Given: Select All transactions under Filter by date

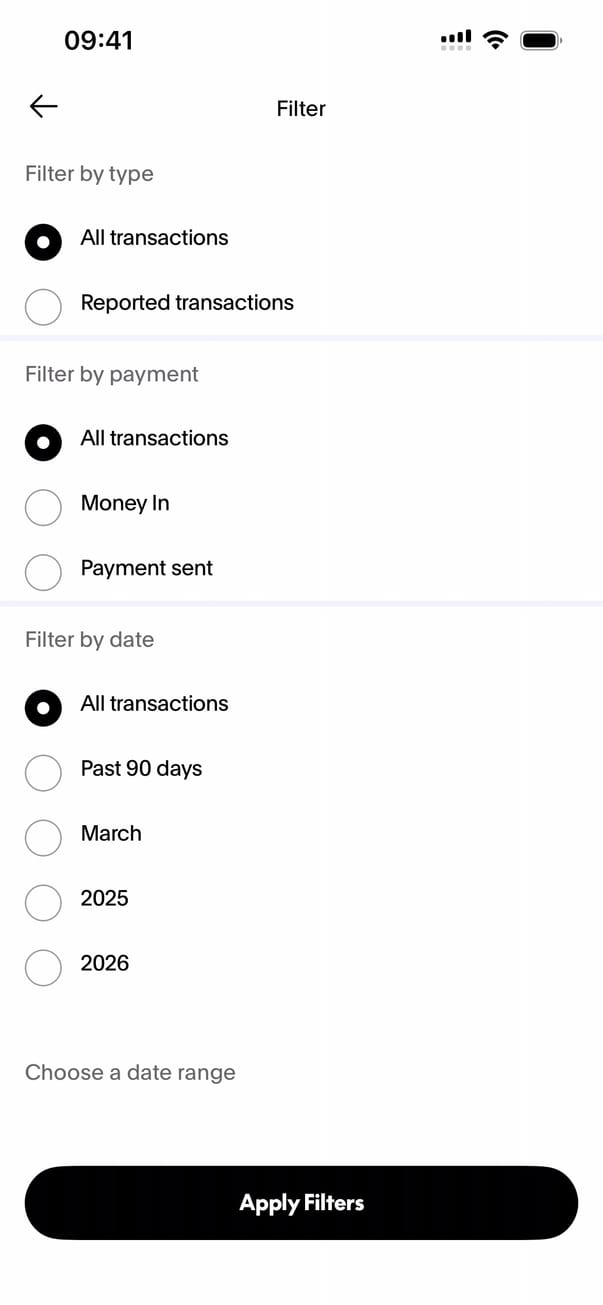Looking at the screenshot, I should point(43,706).
